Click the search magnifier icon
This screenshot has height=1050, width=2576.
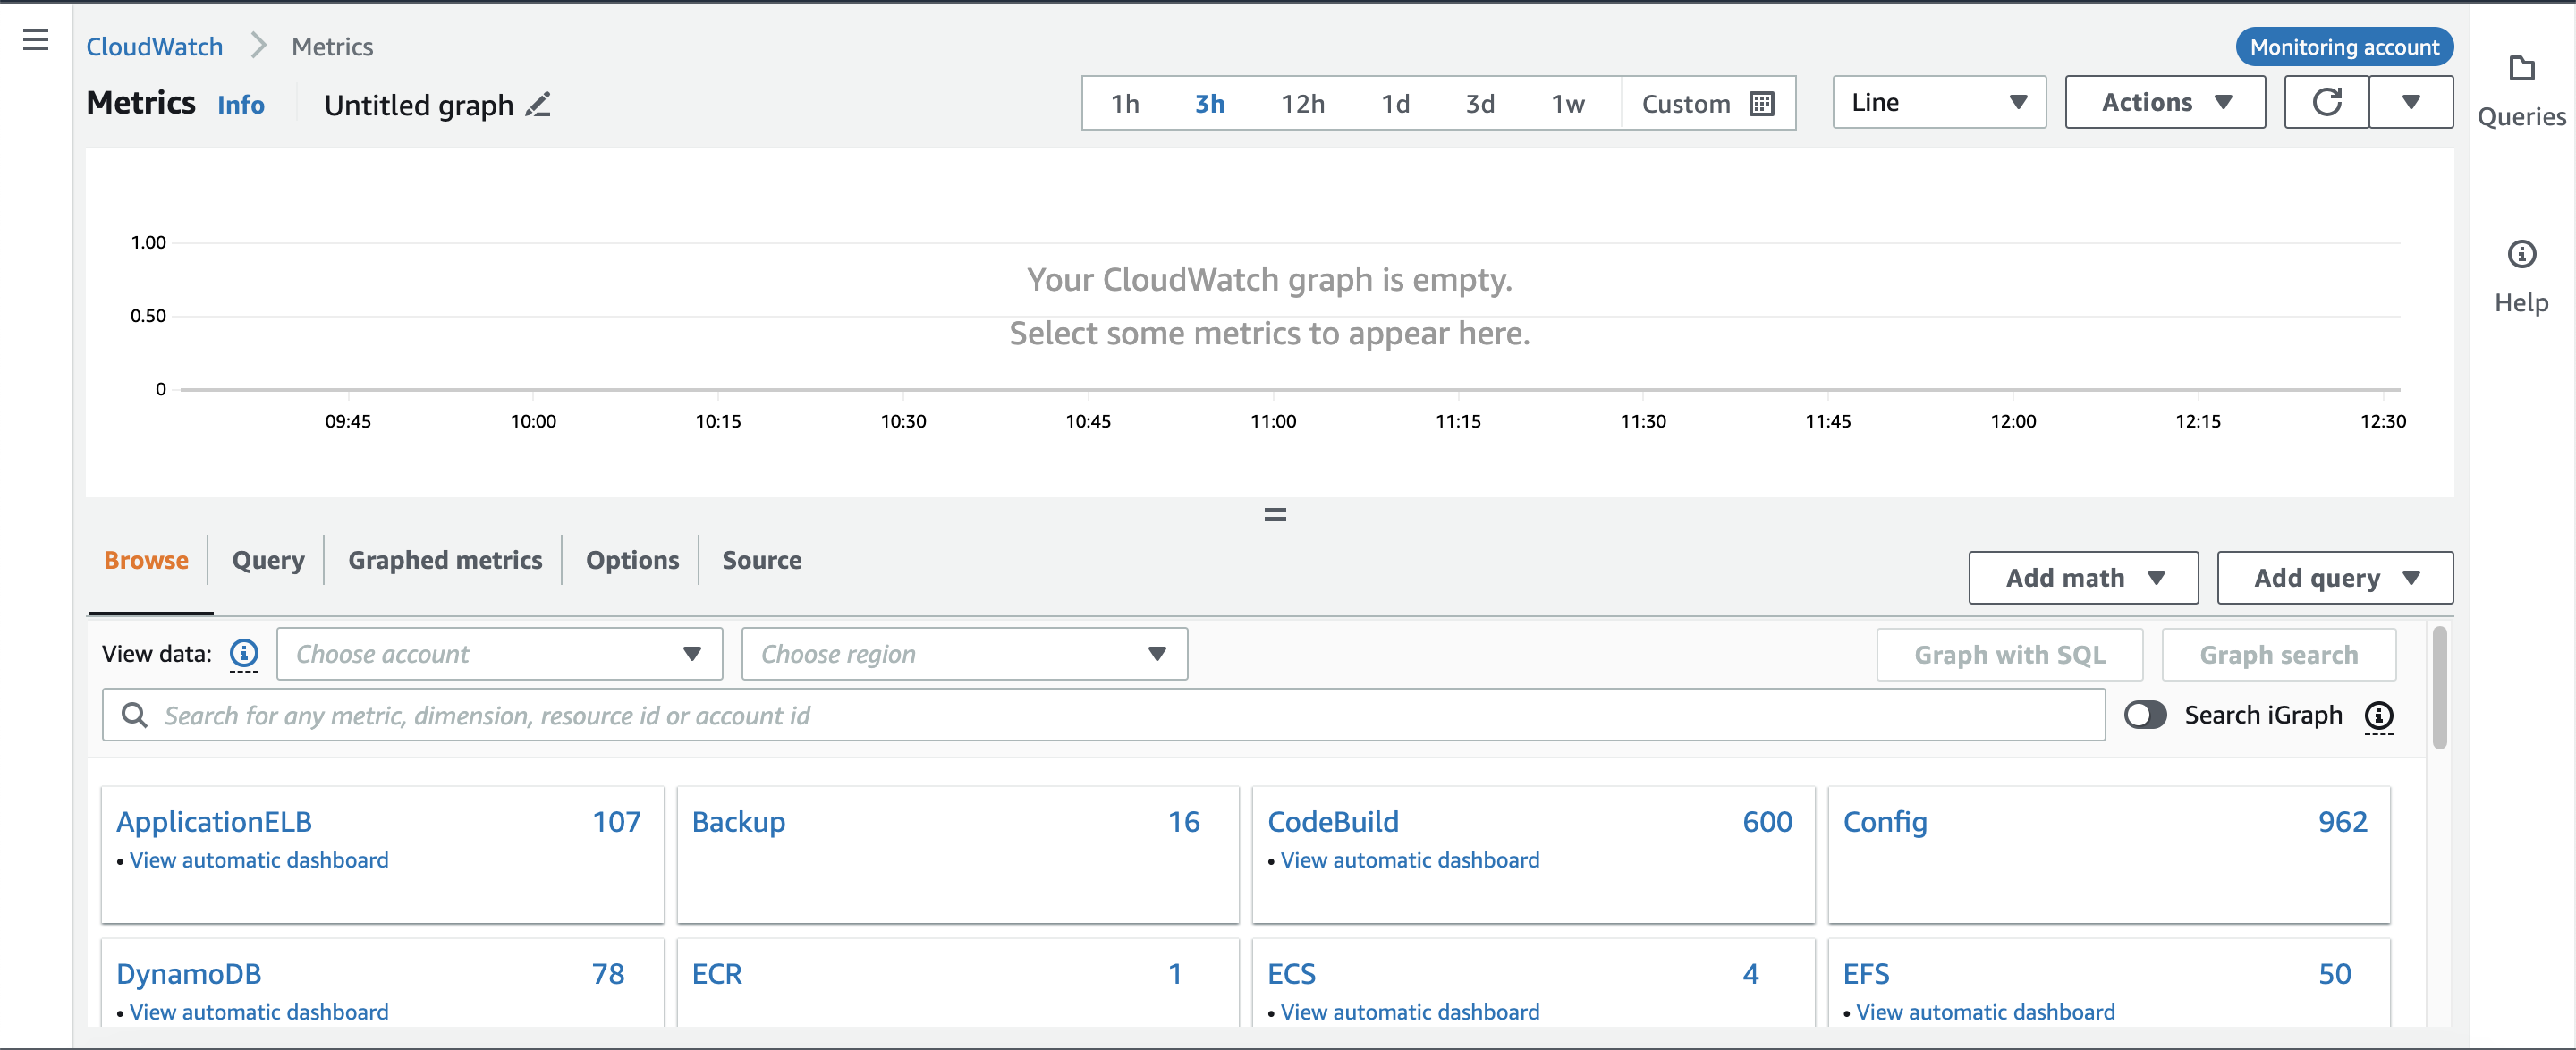click(134, 715)
